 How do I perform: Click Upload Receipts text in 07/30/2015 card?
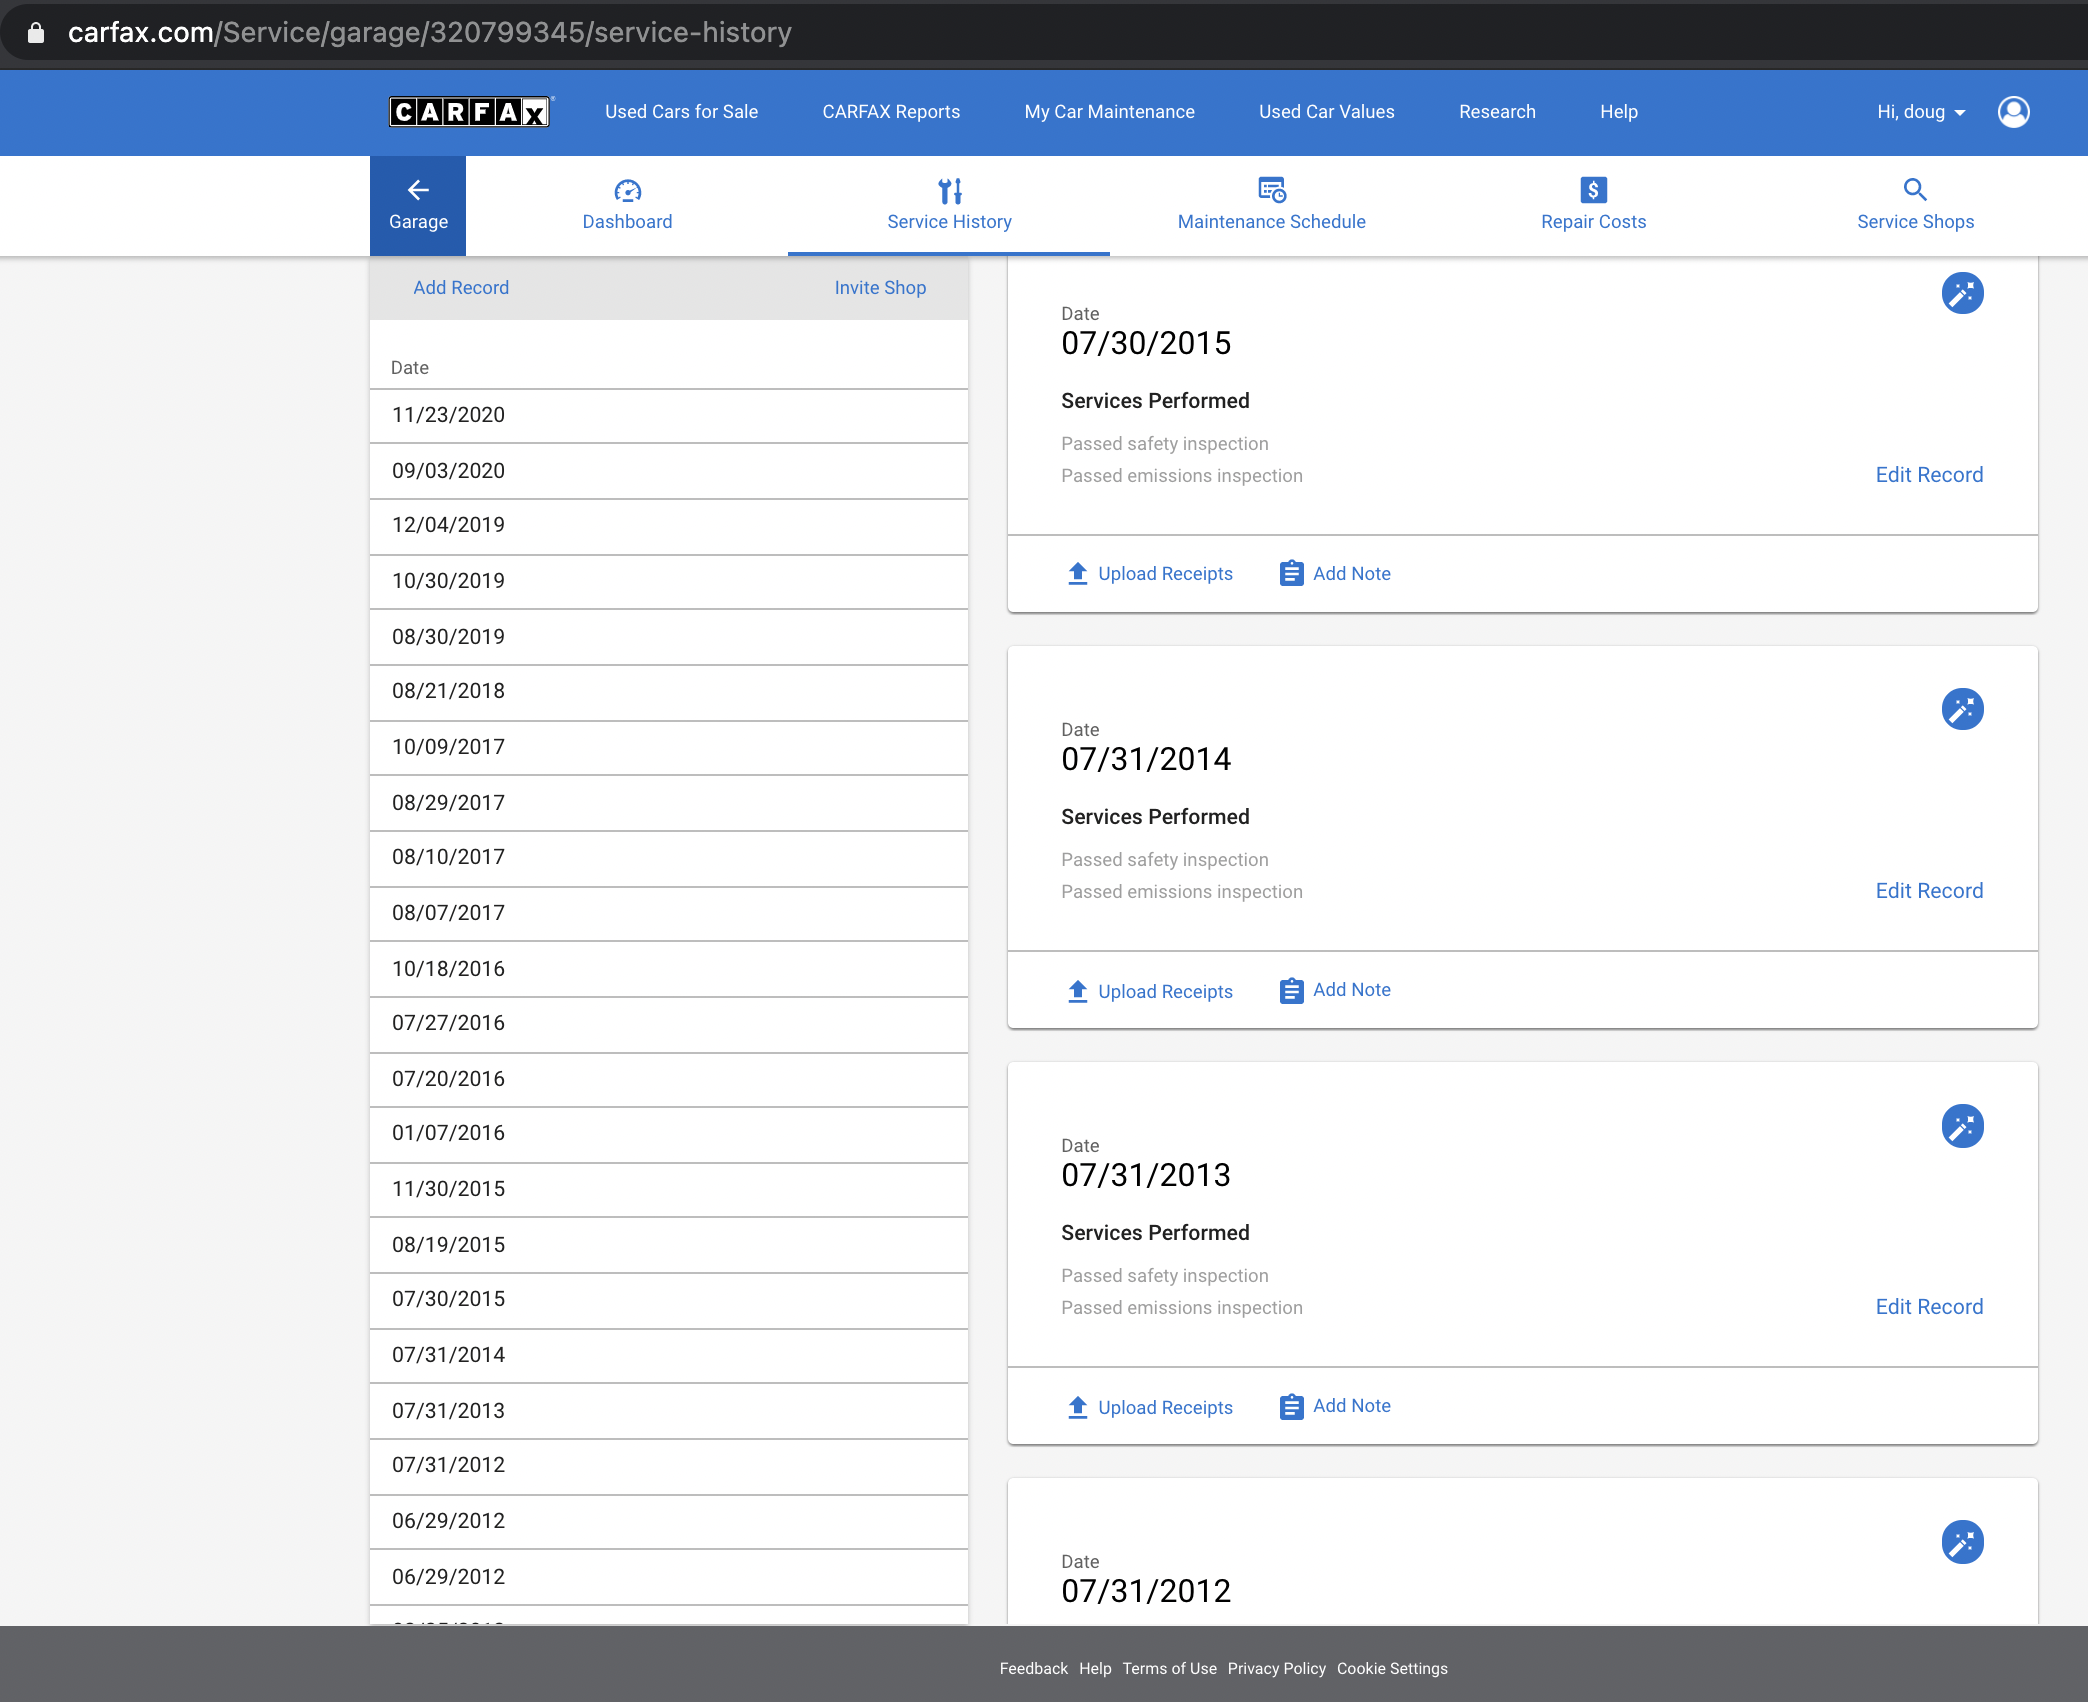1165,574
